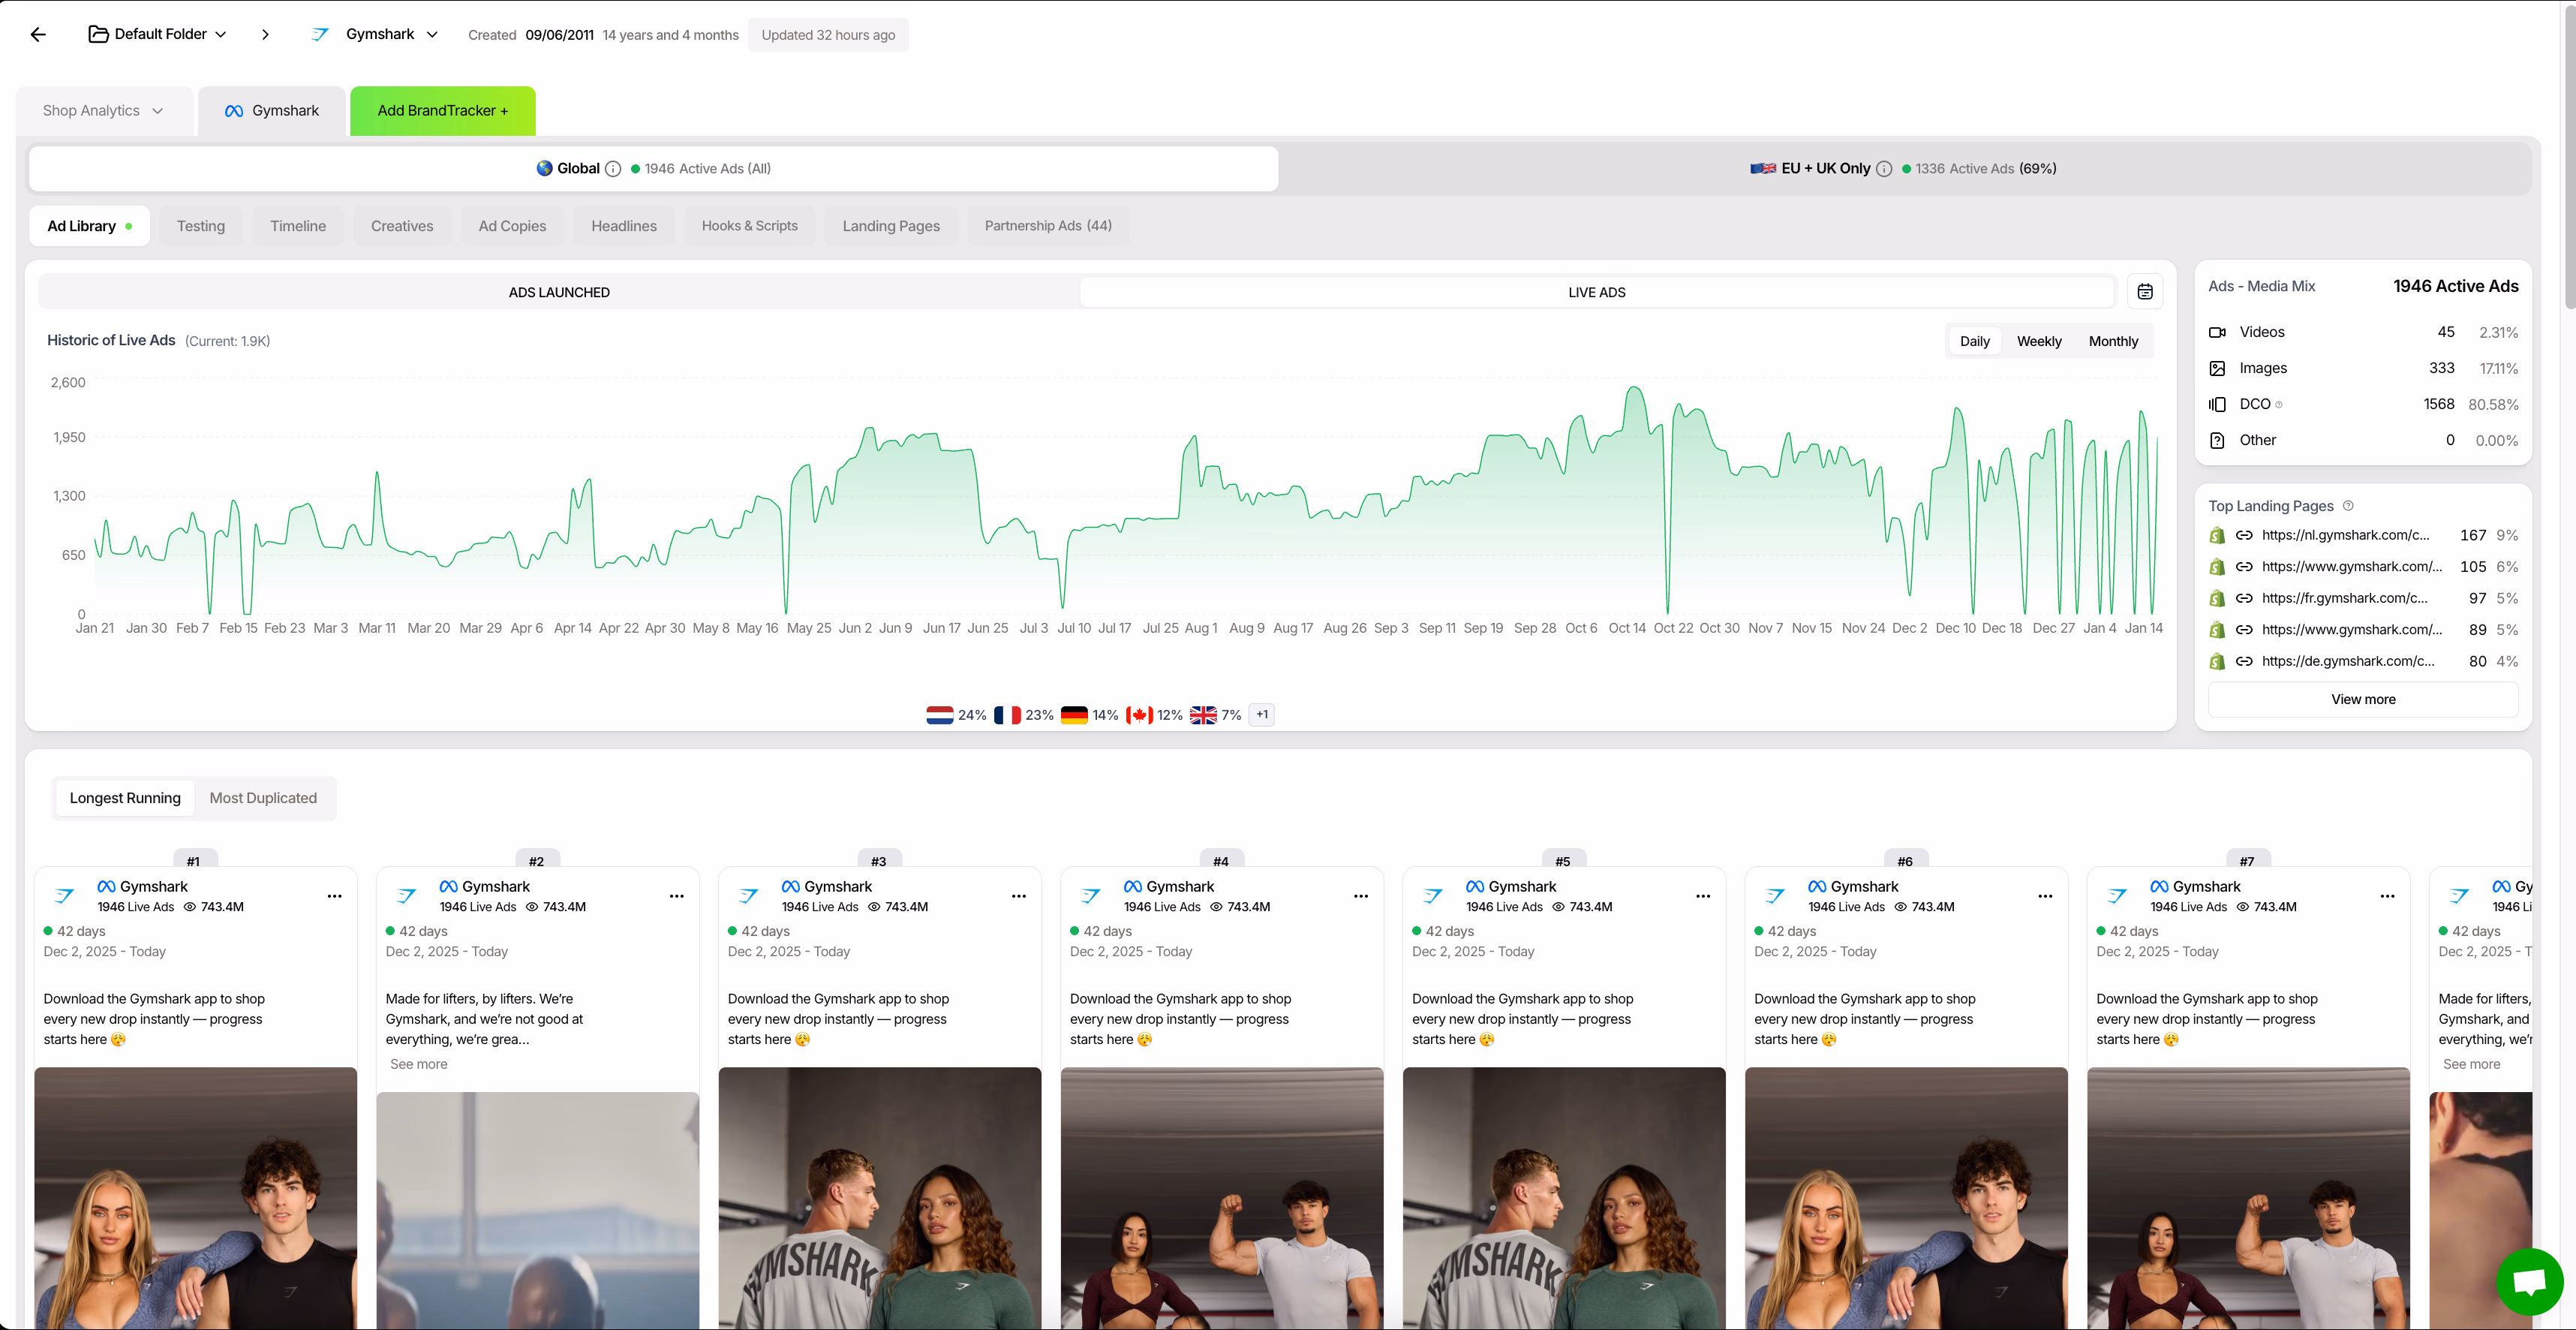Click the +1 extra countries badge below the chart
Viewport: 2576px width, 1330px height.
pyautogui.click(x=1261, y=714)
